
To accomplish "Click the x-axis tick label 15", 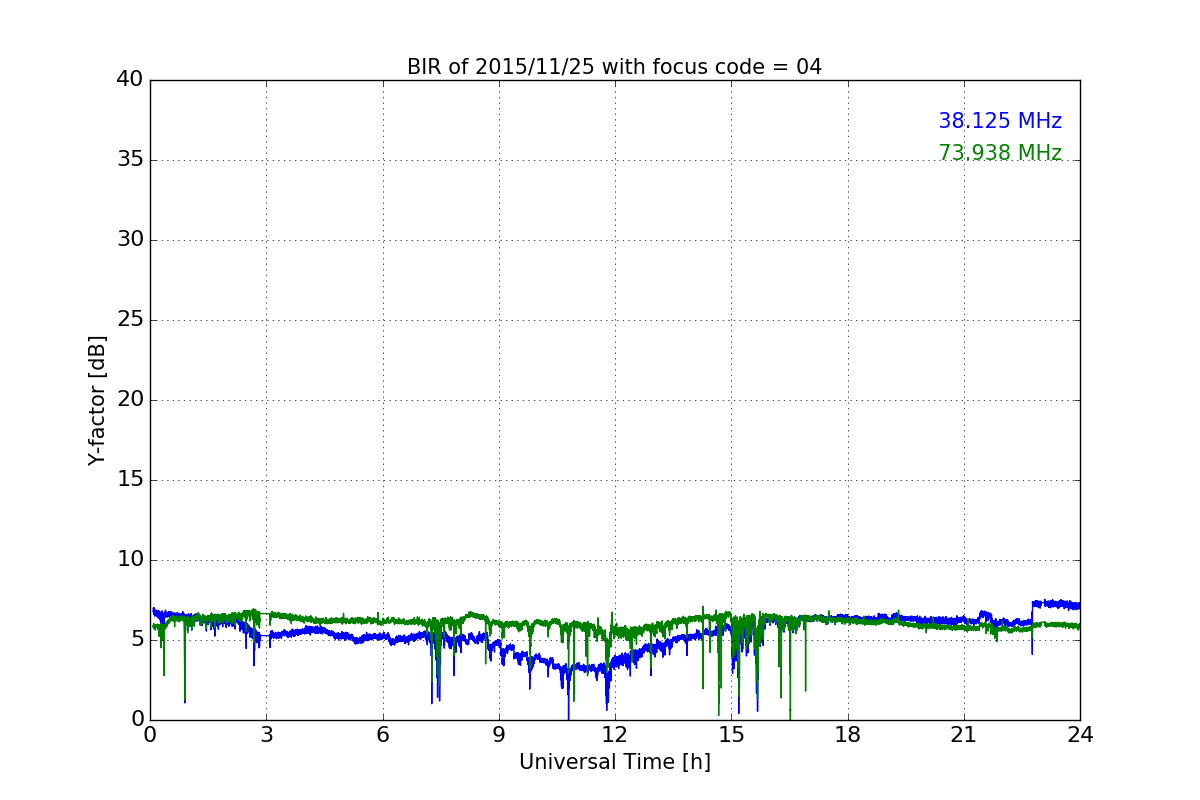I will 731,735.
